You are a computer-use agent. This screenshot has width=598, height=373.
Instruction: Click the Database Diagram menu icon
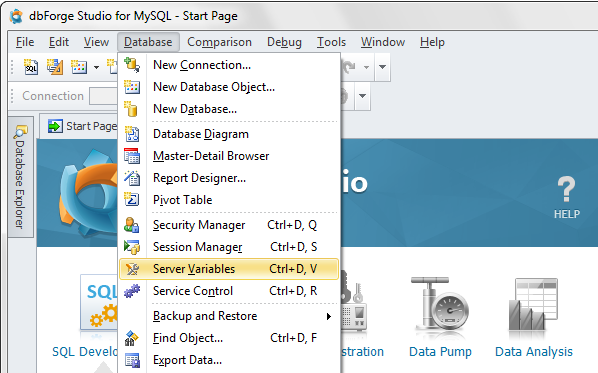132,134
